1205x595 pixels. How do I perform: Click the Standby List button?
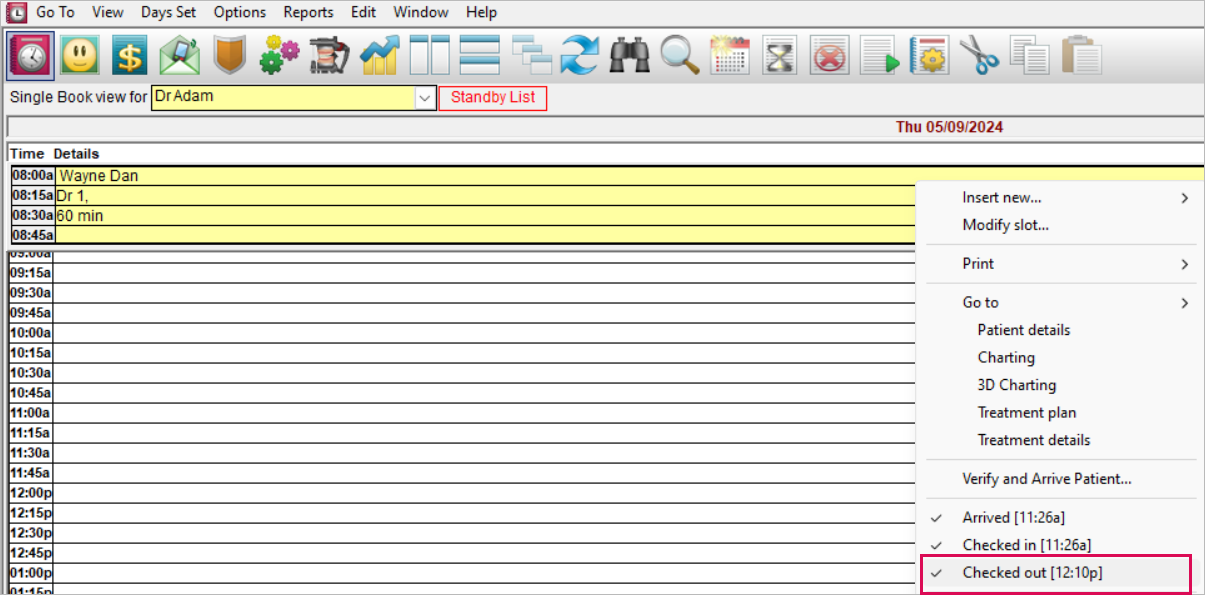pyautogui.click(x=493, y=98)
